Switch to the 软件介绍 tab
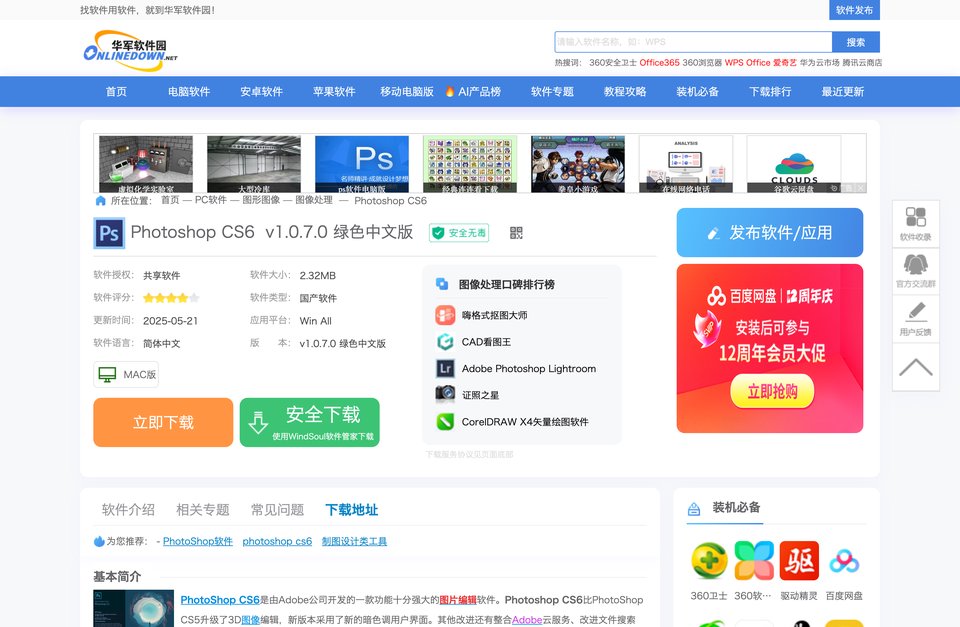This screenshot has width=960, height=627. pyautogui.click(x=128, y=509)
